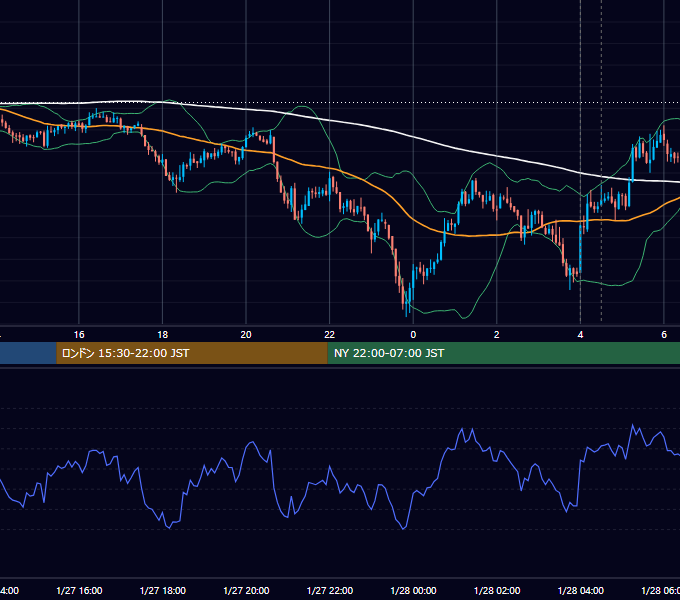Click the 1/28 02:00 oscillator time label
This screenshot has width=680, height=600.
(497, 590)
